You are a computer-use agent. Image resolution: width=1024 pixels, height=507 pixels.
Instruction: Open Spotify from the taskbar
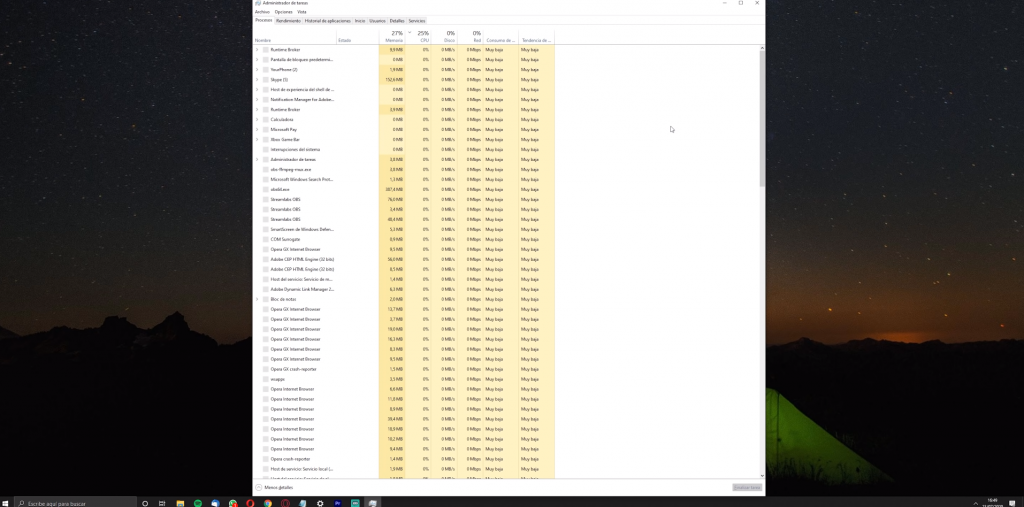pos(198,503)
